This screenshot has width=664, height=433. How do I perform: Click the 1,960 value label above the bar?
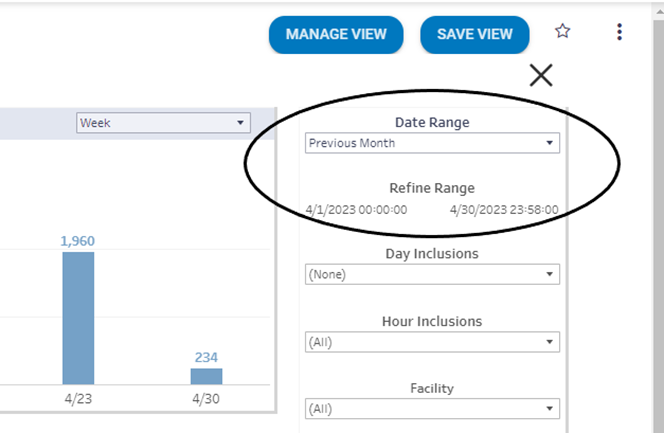click(x=78, y=241)
